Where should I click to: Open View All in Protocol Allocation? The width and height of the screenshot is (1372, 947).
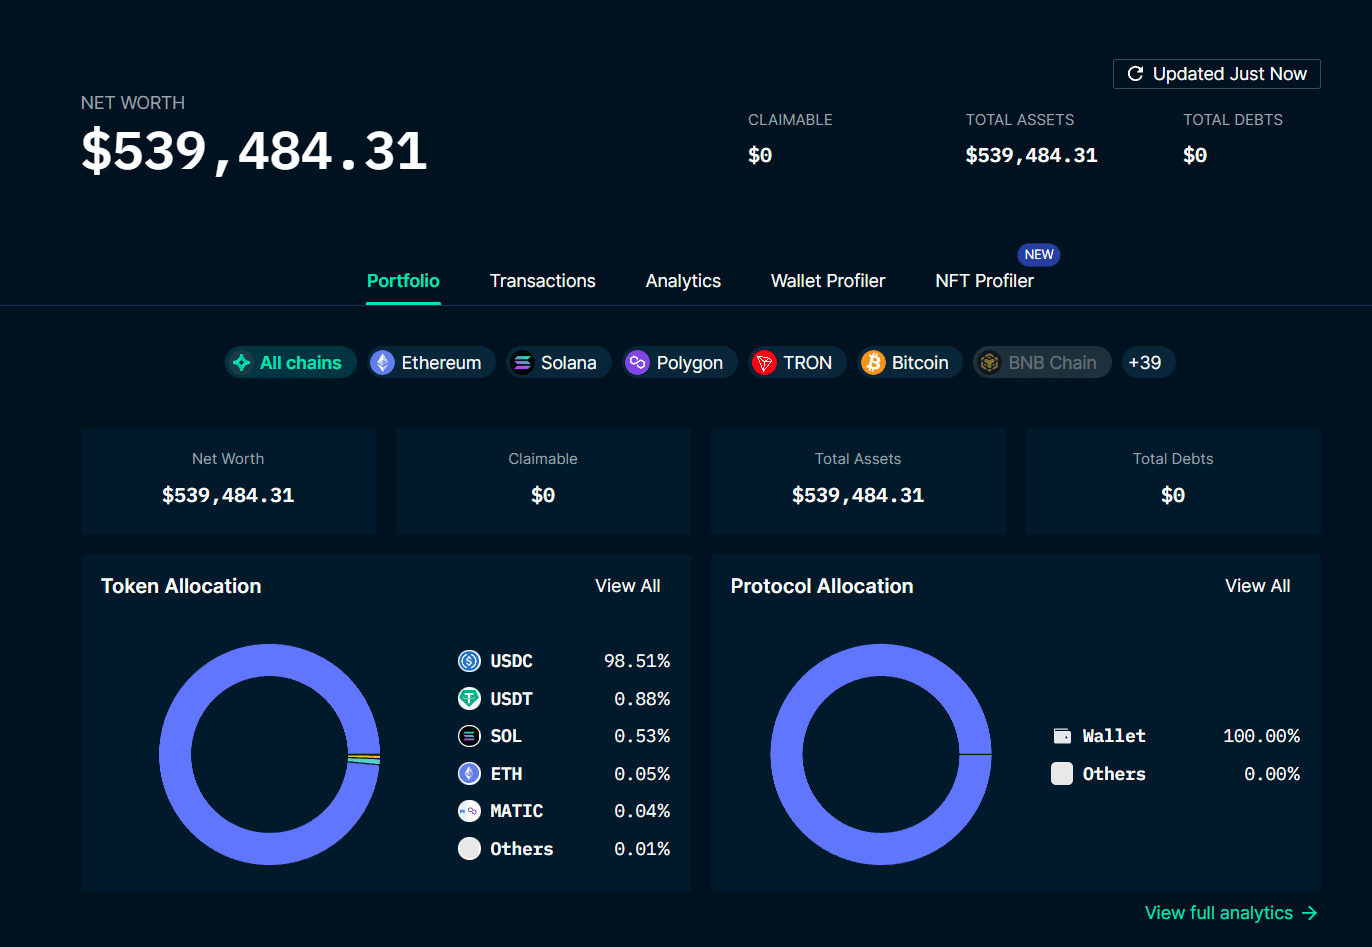coord(1257,586)
